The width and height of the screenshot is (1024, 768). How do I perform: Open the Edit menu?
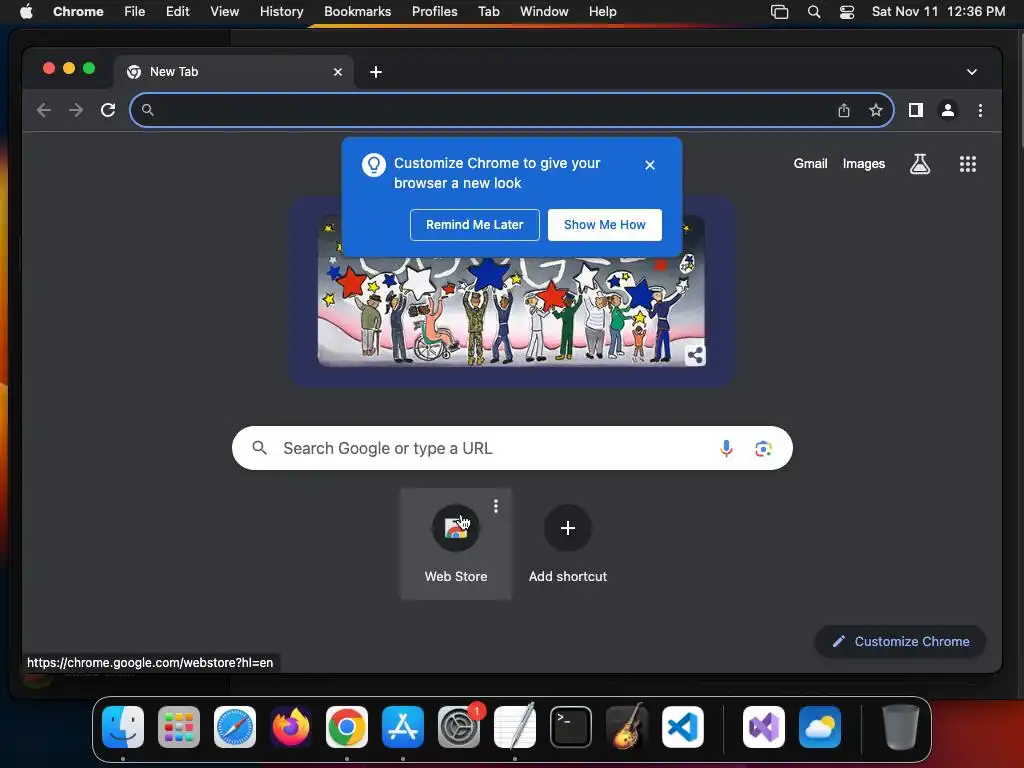click(x=178, y=11)
